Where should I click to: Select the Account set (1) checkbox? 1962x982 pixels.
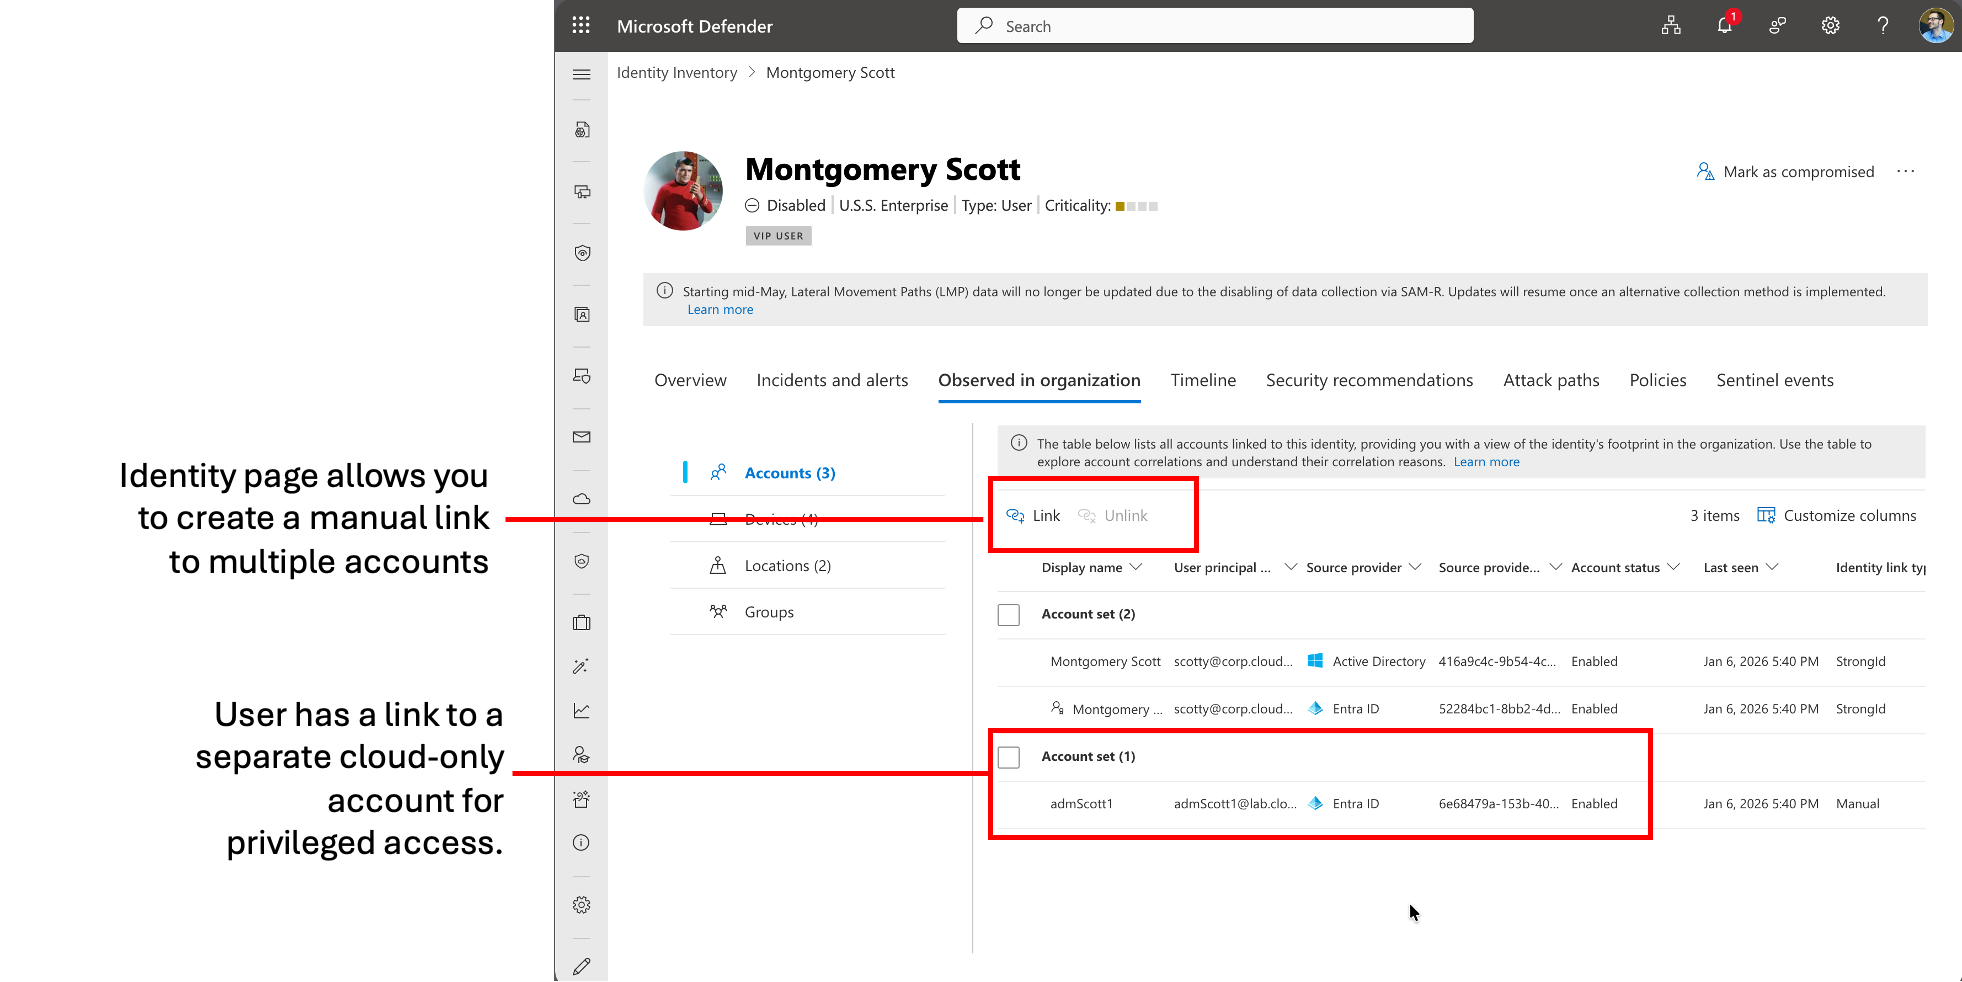1009,757
